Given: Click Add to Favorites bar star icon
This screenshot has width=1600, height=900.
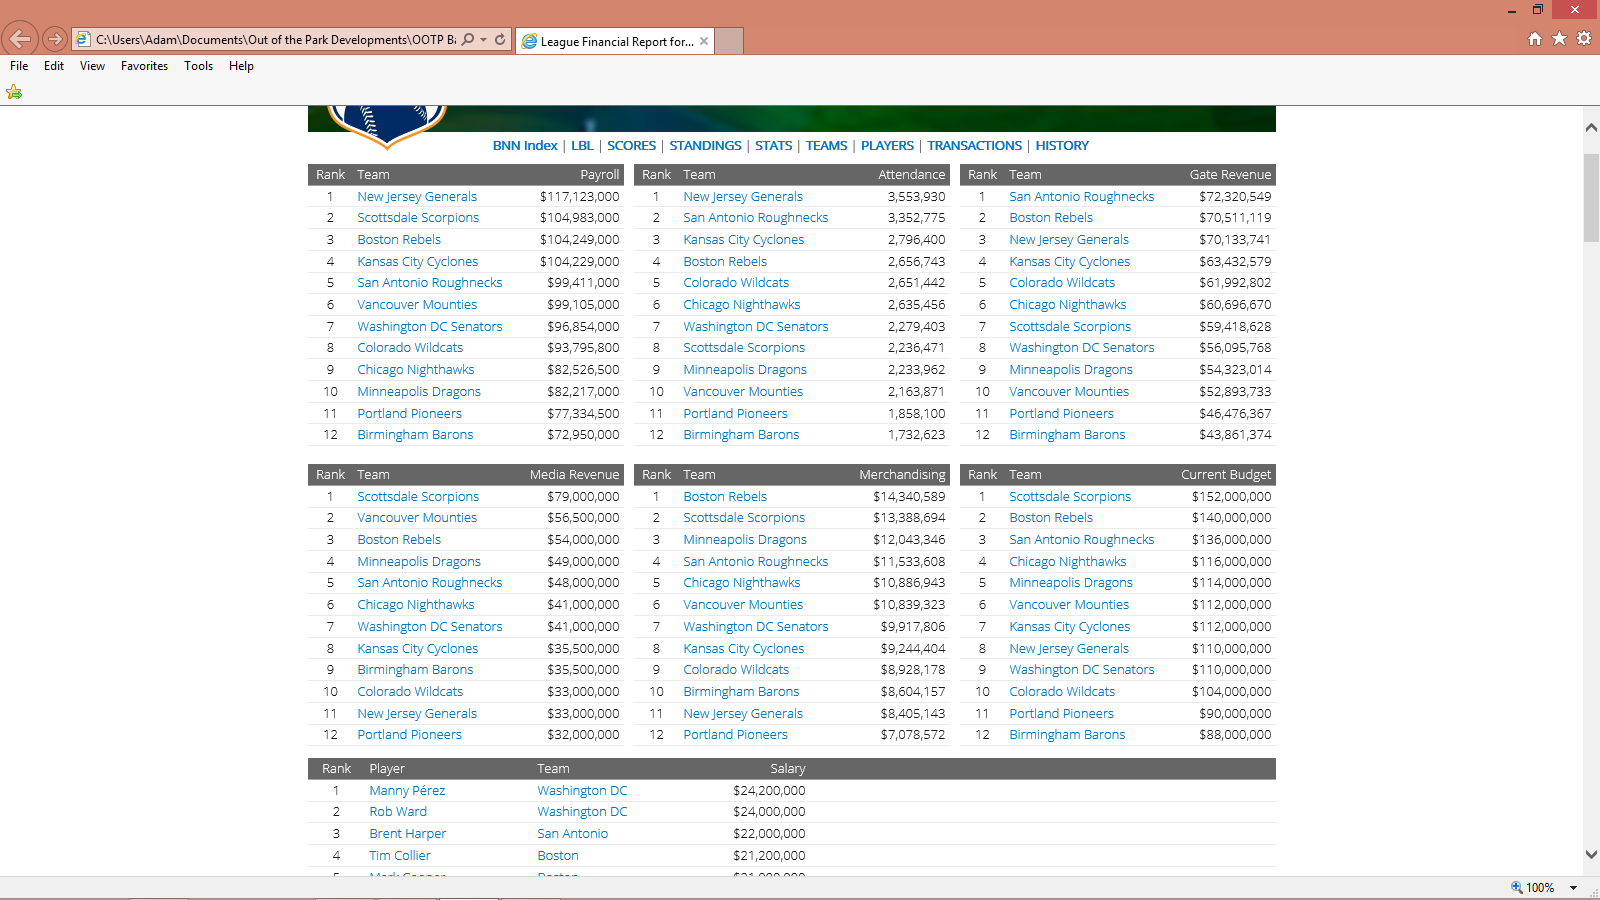Looking at the screenshot, I should click(14, 92).
